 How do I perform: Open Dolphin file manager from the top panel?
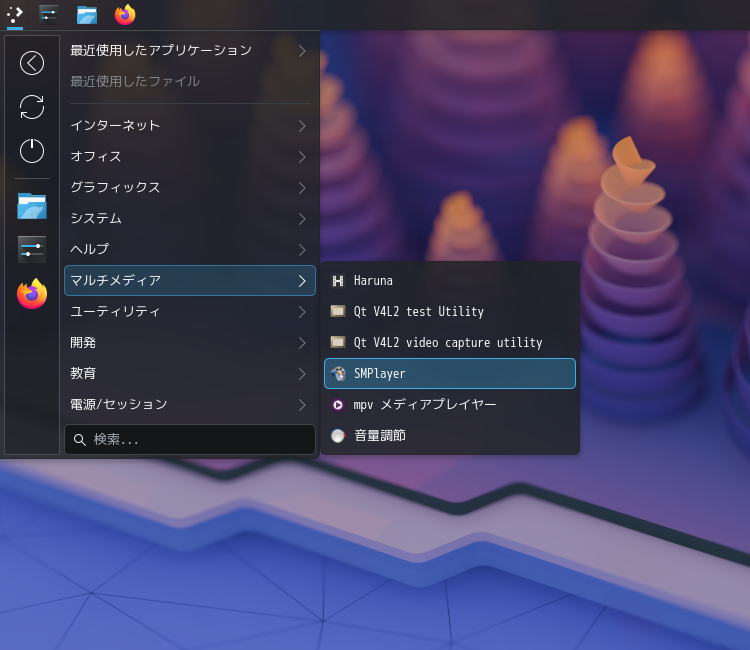(87, 15)
